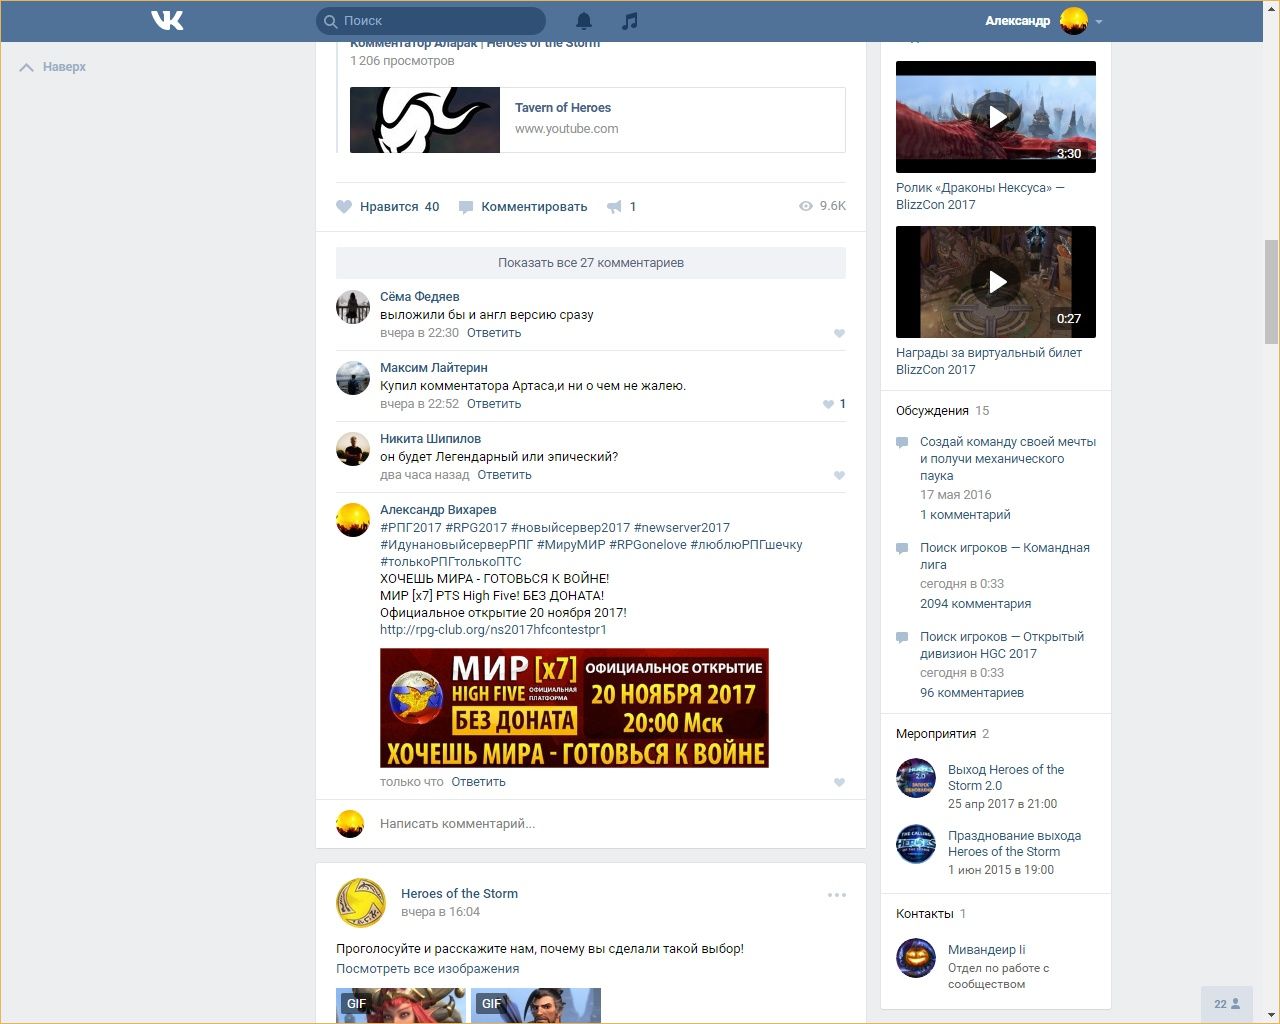Reply to Сёма Федяев's comment
This screenshot has height=1024, width=1280.
[x=494, y=333]
